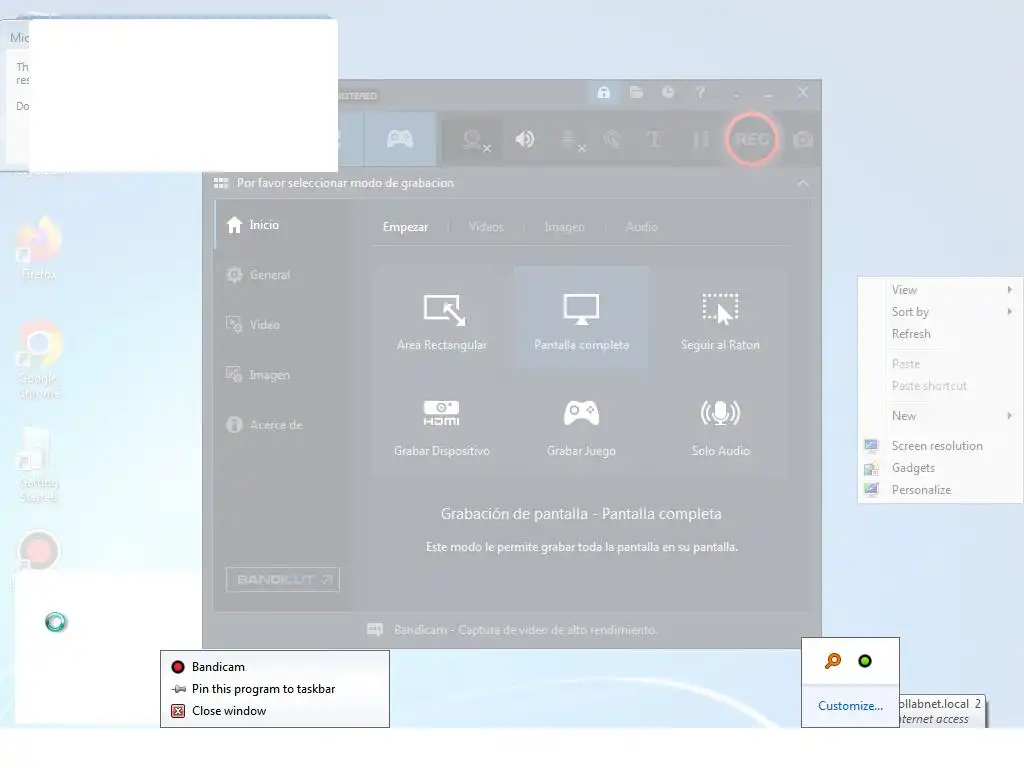Select the game recording mode gamepad tab
Screen dimensions: 1024x768
point(400,138)
